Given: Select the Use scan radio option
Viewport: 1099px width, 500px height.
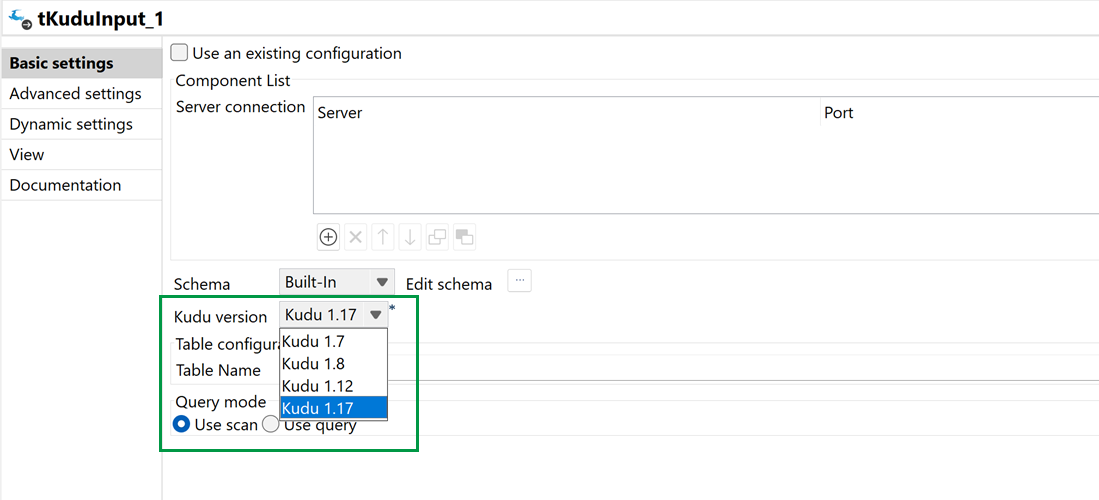Looking at the screenshot, I should pos(182,424).
